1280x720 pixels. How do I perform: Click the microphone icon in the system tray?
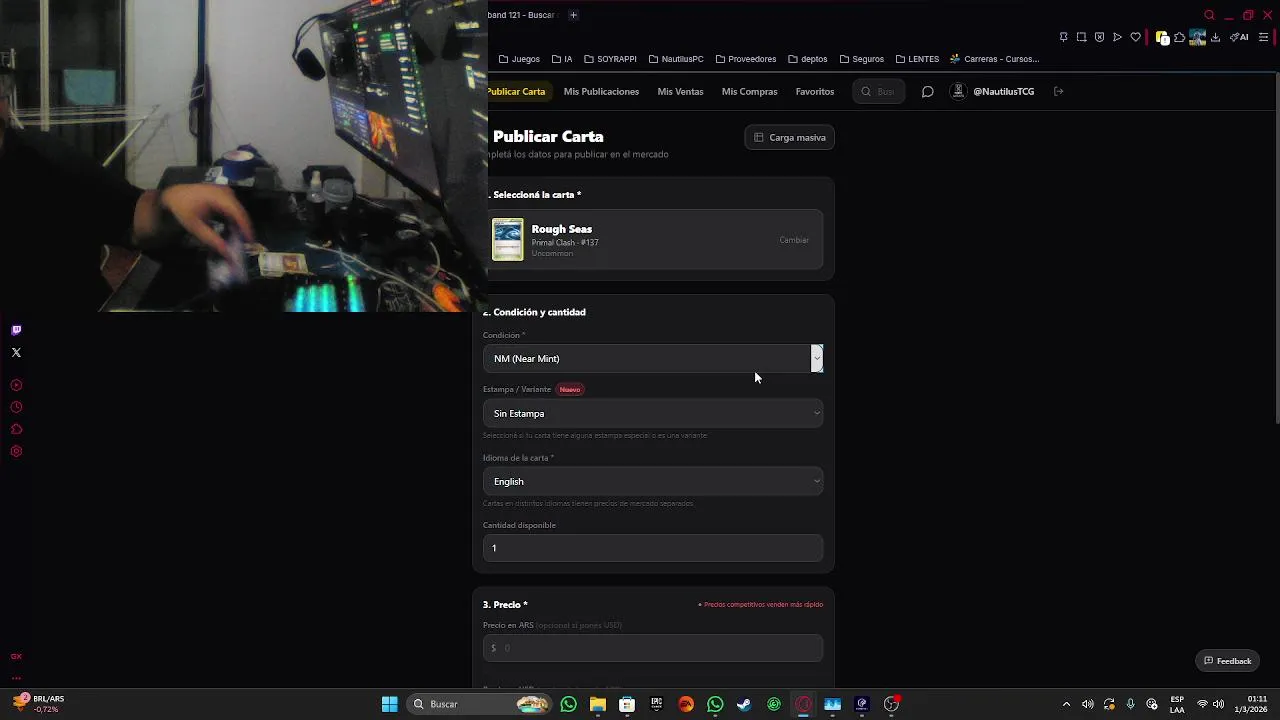1130,704
